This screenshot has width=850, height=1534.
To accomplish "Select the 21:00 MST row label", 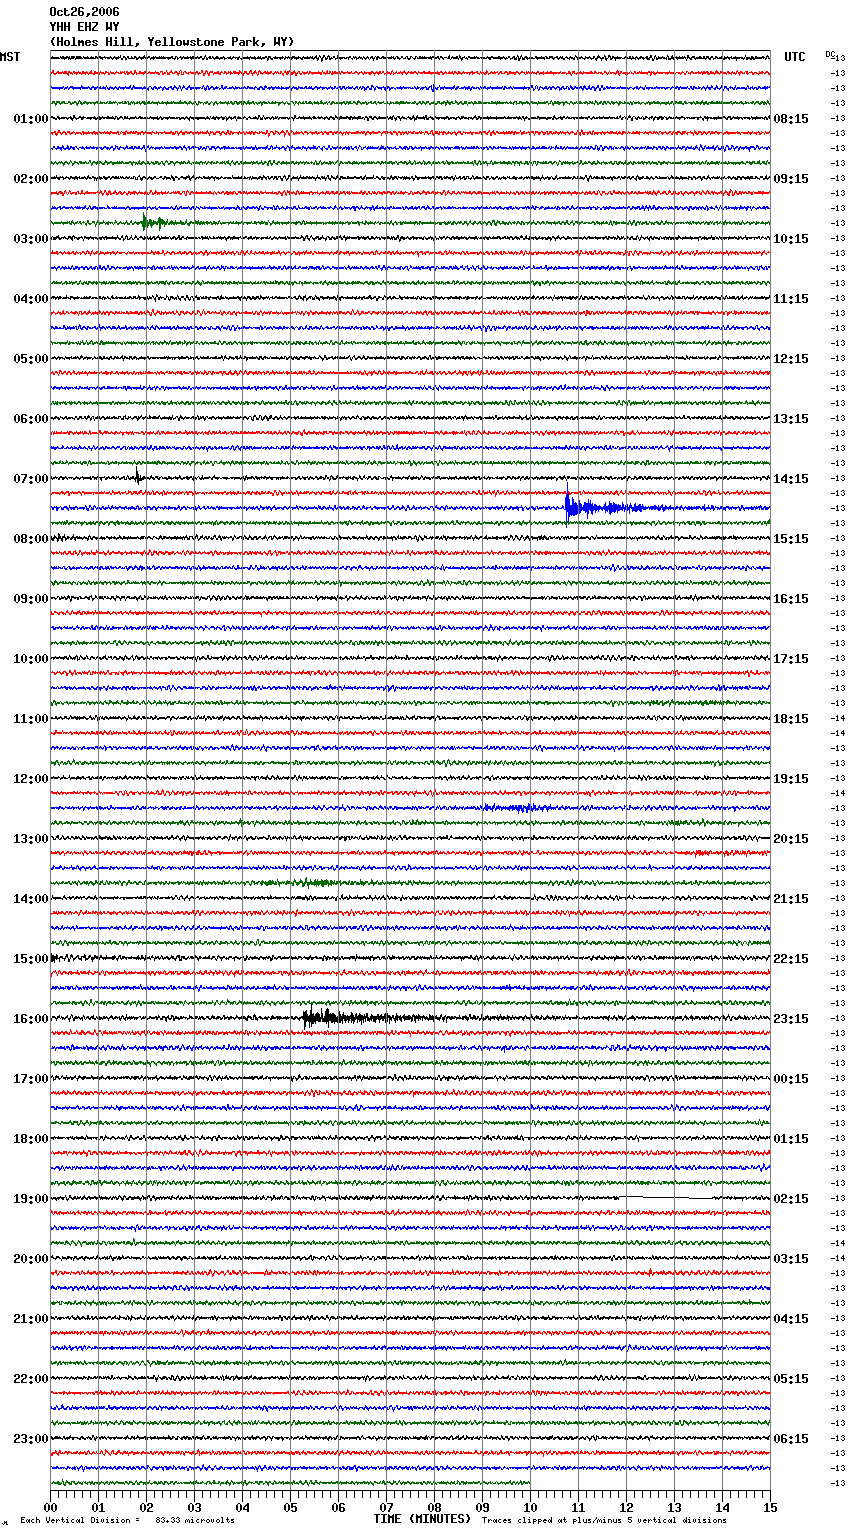I will pos(31,1319).
